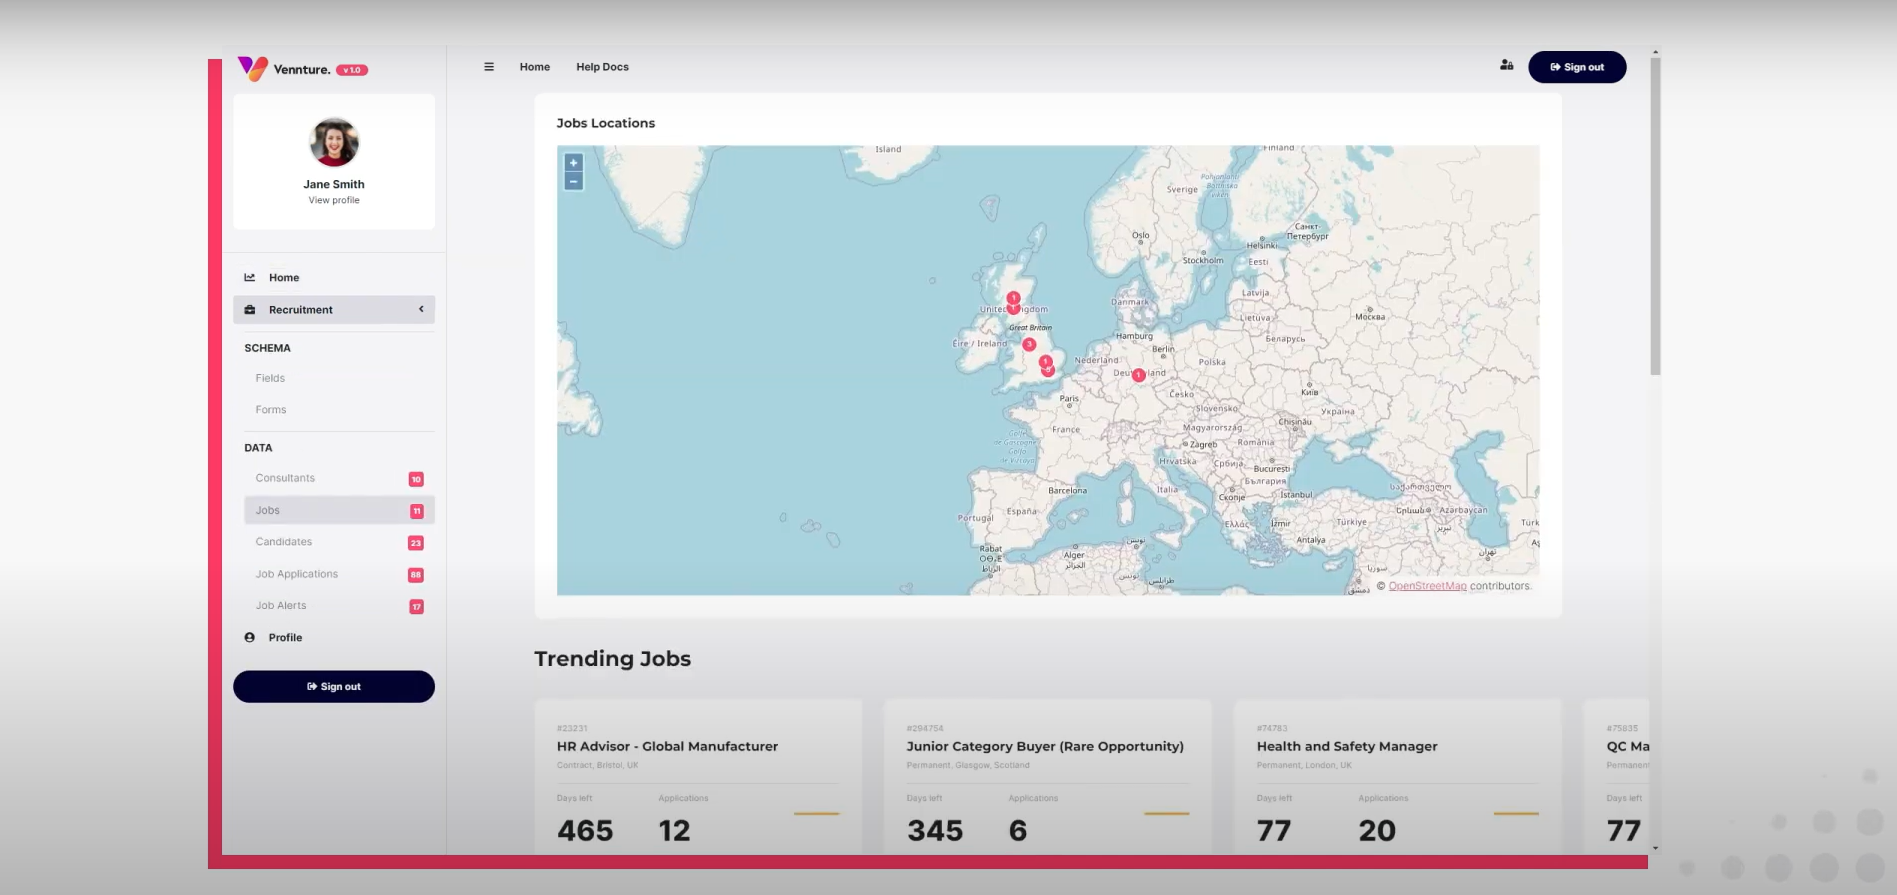The height and width of the screenshot is (895, 1897).
Task: Collapse the Recruitment menu chevron
Action: (x=421, y=309)
